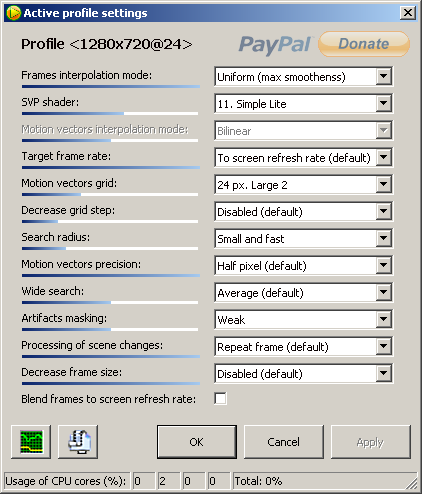Screen dimensions: 422x494
Task: Expand the Search radius dropdown
Action: [303, 239]
